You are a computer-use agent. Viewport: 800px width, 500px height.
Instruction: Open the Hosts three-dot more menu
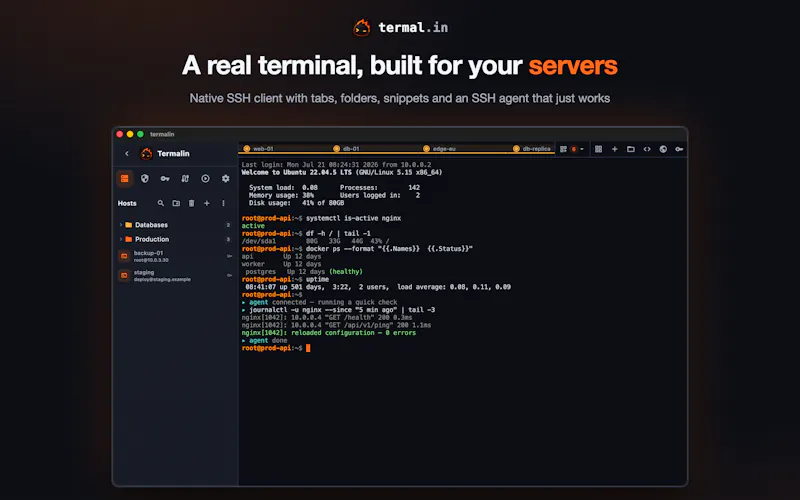(x=223, y=203)
